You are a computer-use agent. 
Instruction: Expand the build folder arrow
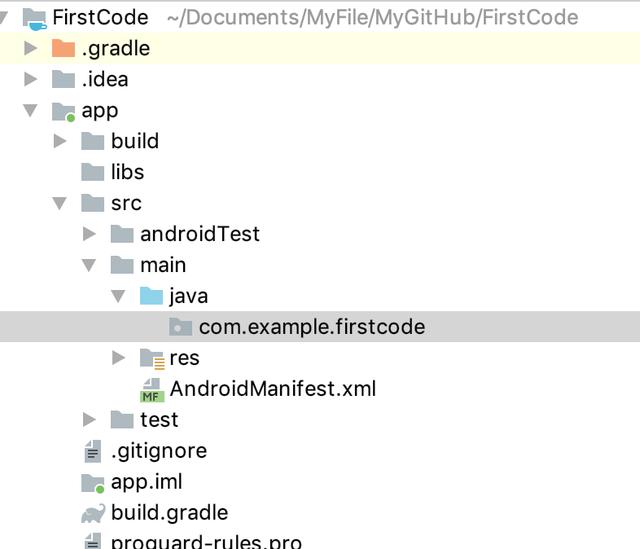[60, 141]
